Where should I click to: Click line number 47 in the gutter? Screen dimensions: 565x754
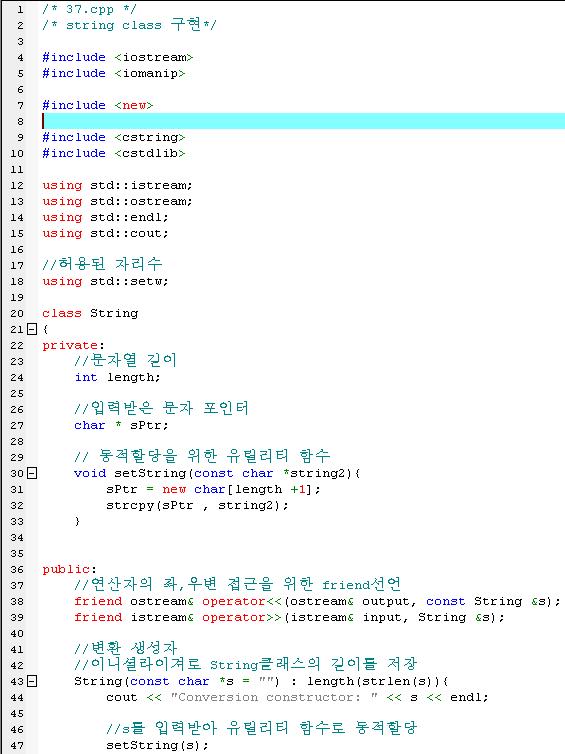coord(17,745)
